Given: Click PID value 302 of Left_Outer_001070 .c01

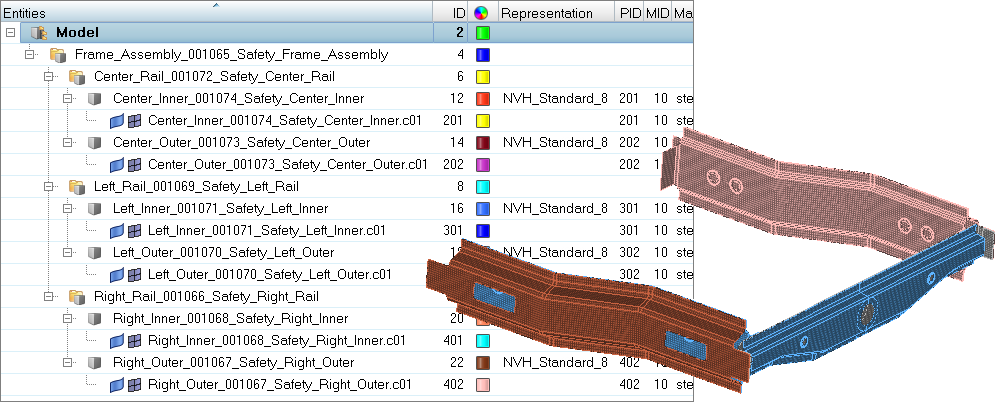Looking at the screenshot, I should pos(629,275).
